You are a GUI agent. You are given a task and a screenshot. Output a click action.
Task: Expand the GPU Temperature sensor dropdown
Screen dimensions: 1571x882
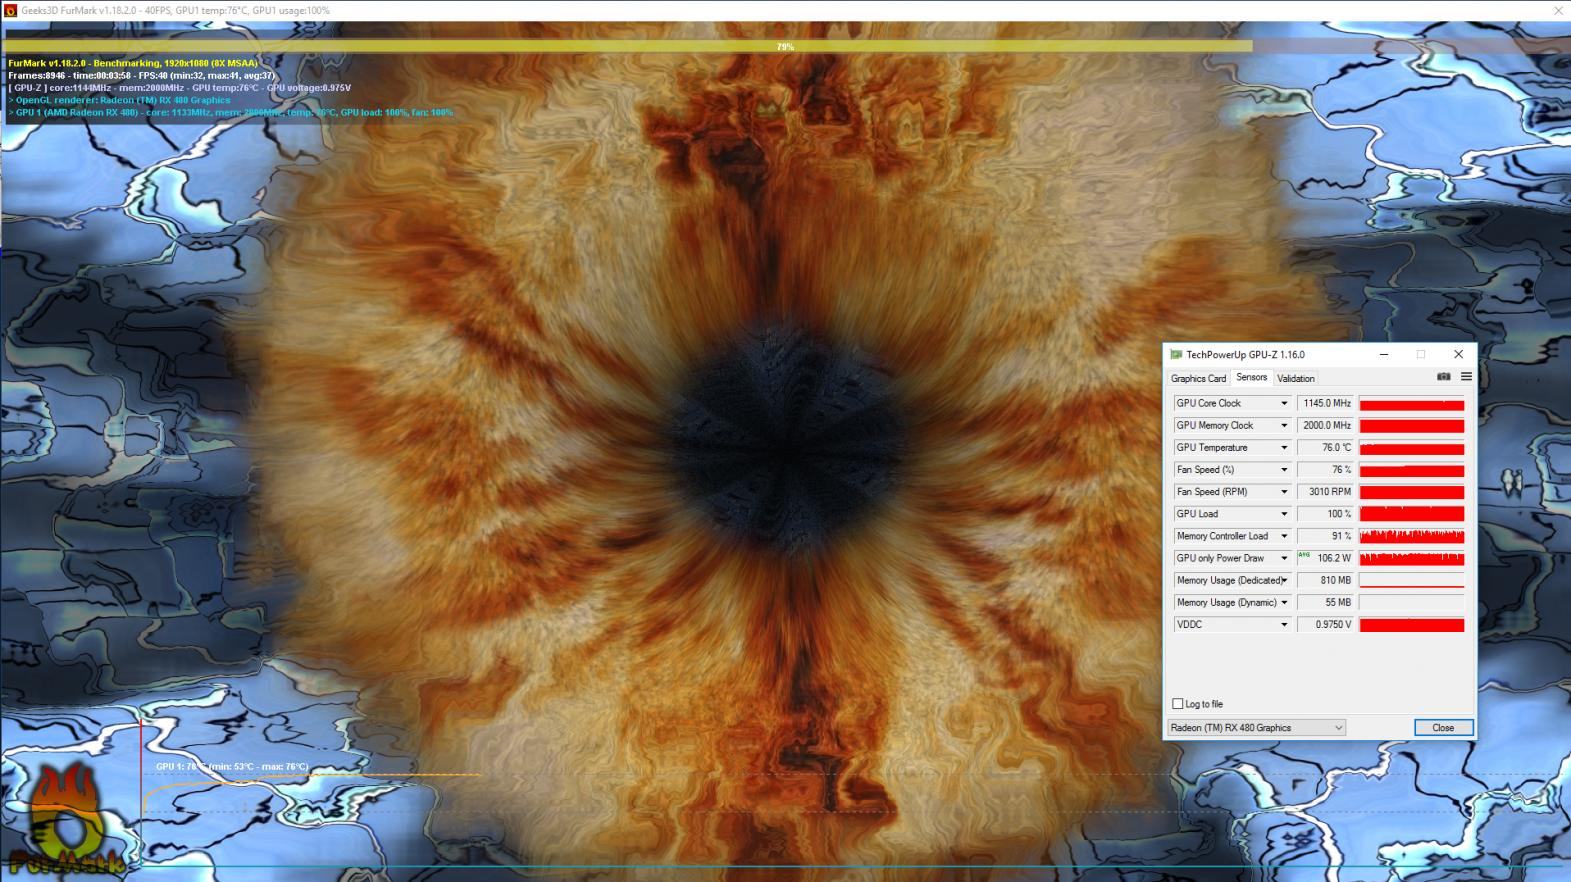point(1284,447)
